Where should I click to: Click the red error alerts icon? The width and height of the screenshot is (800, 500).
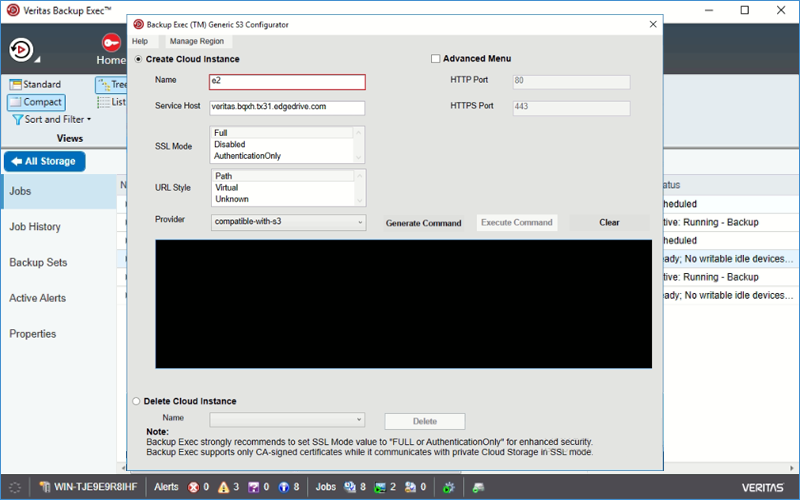point(193,487)
